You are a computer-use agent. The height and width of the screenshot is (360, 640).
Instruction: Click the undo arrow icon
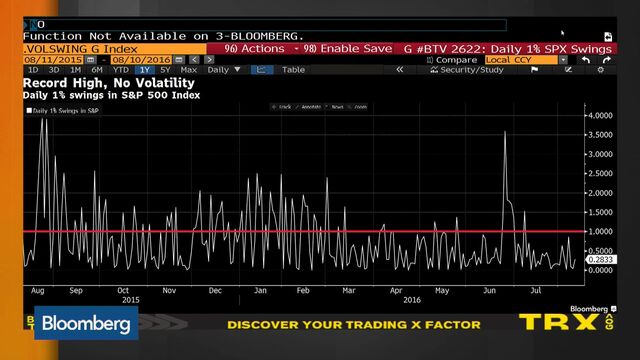coord(586,60)
